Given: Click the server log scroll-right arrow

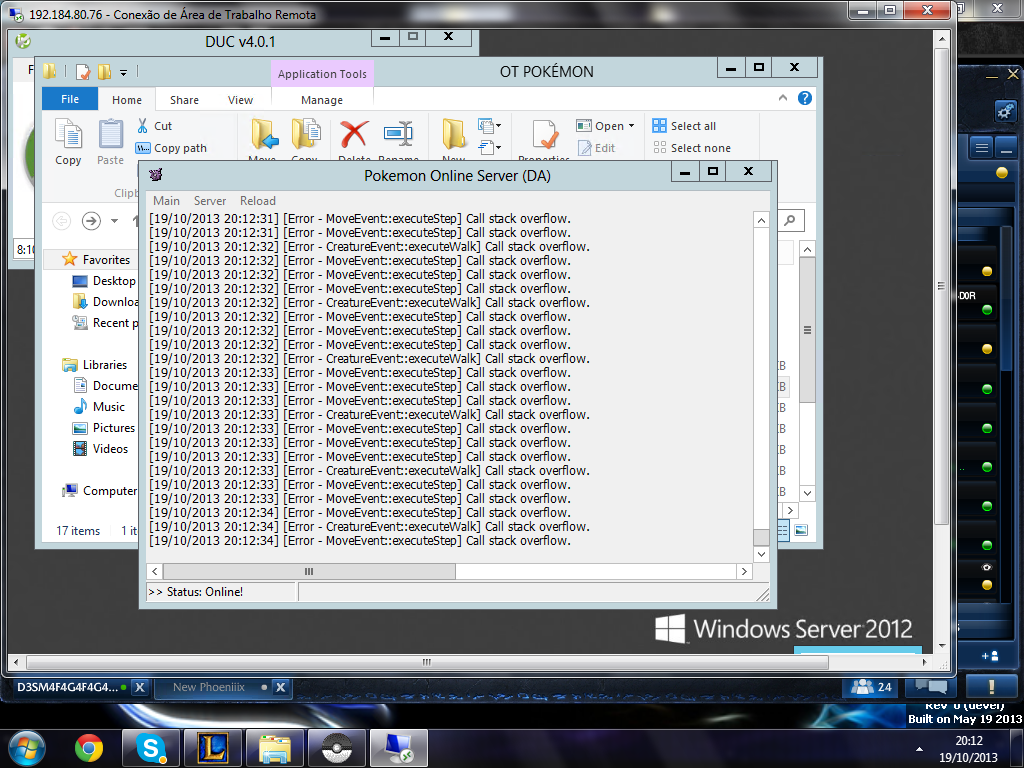Looking at the screenshot, I should 744,571.
